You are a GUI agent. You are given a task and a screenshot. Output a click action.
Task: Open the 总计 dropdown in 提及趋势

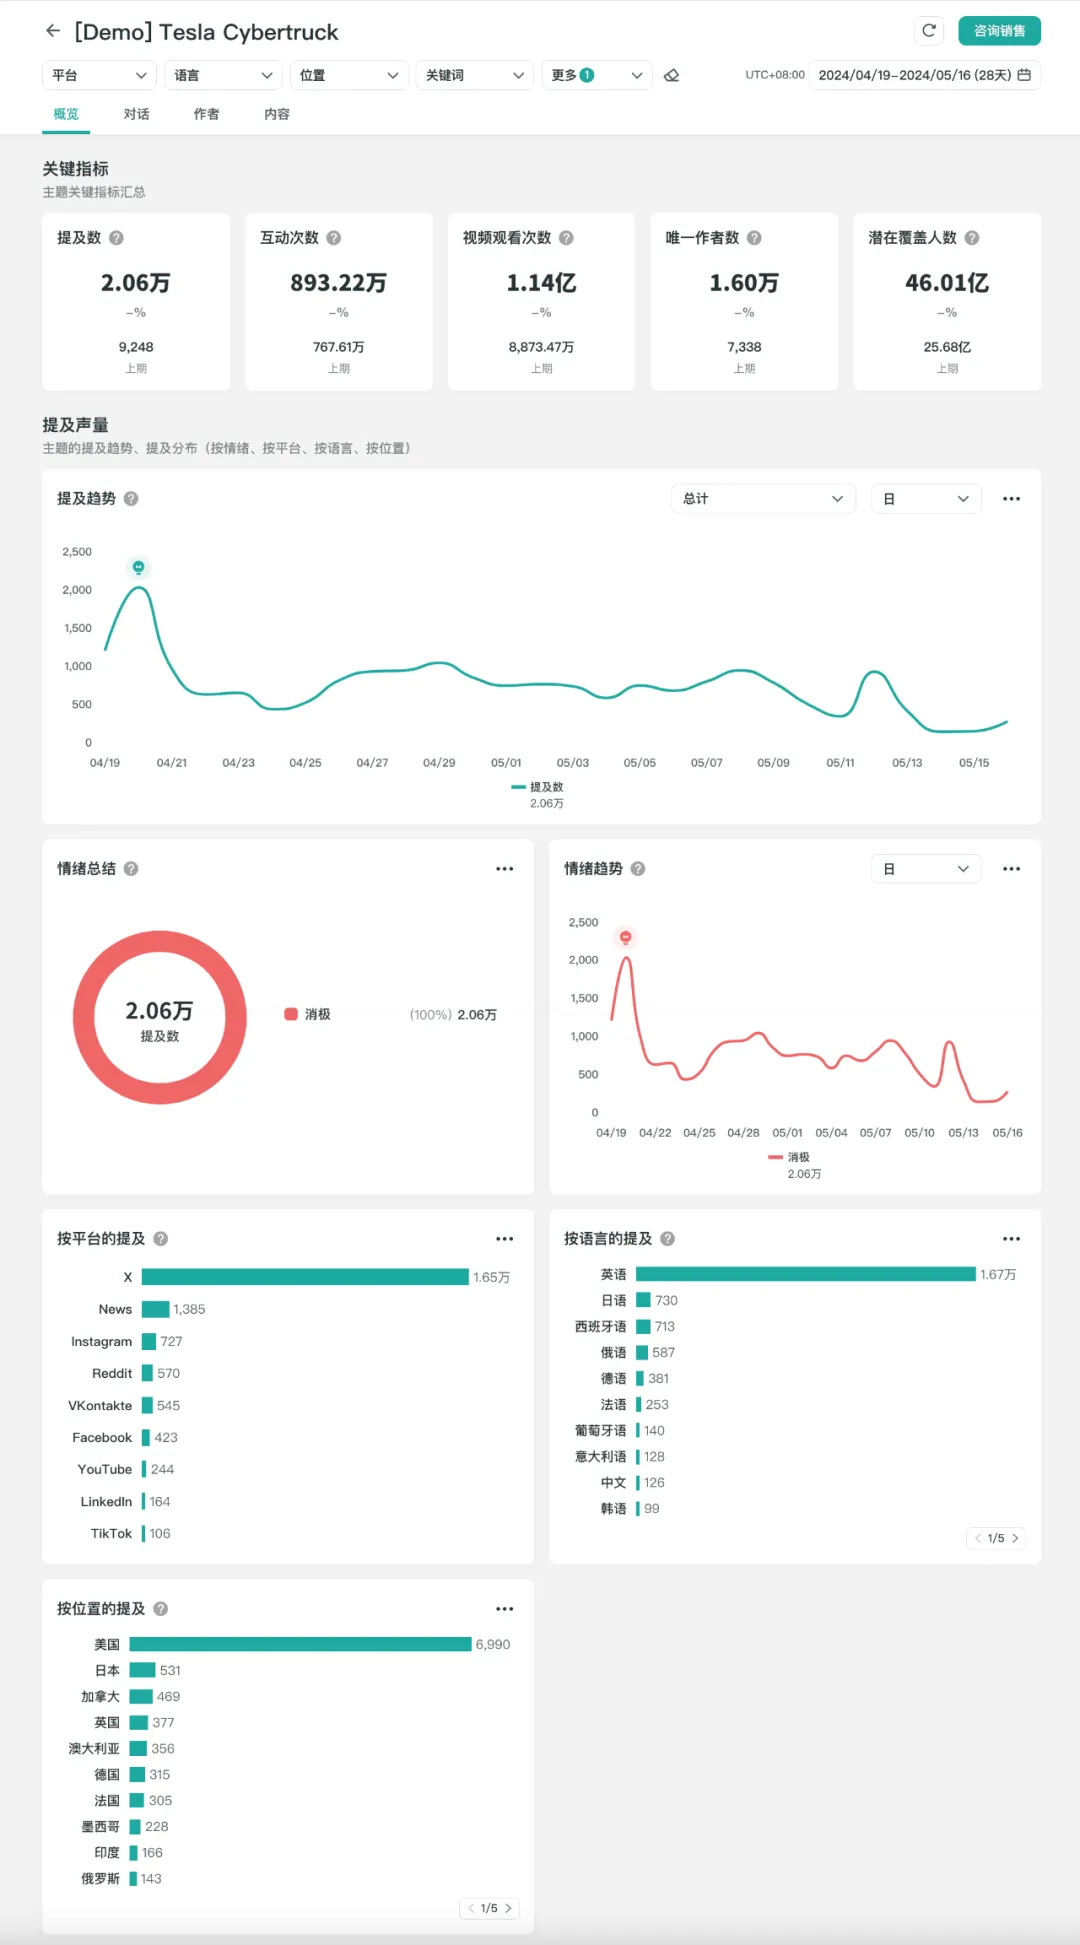tap(763, 499)
